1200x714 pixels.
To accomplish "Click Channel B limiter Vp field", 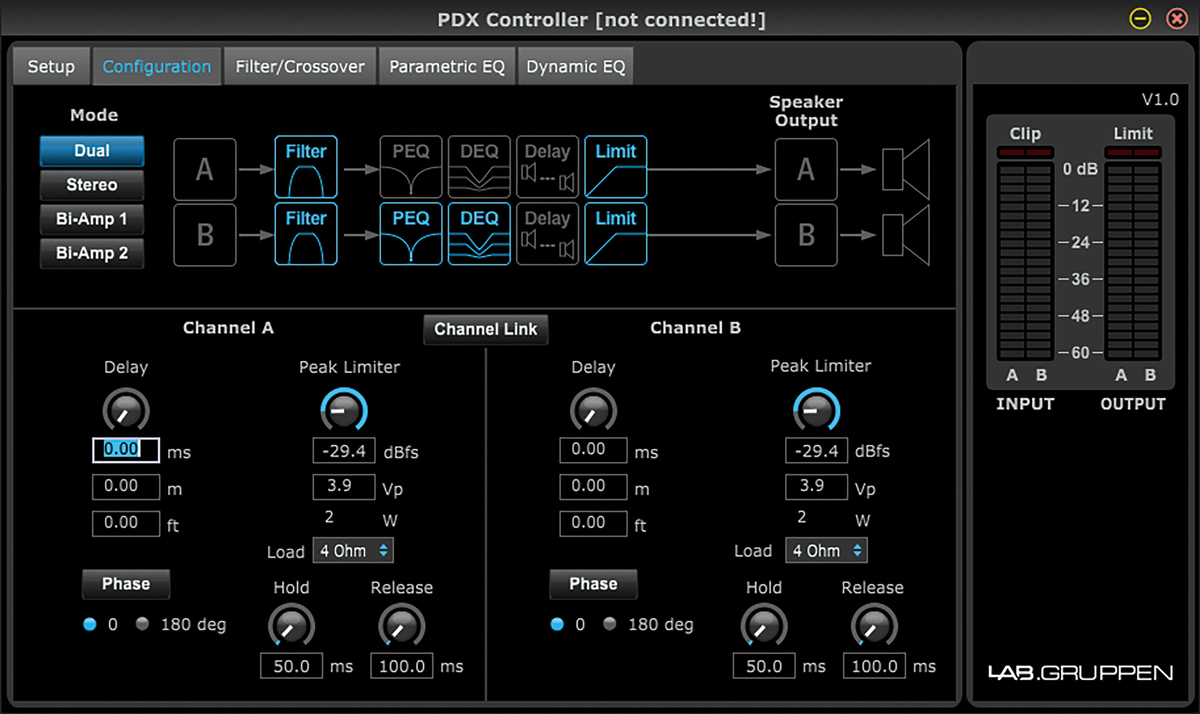I will pyautogui.click(x=816, y=487).
